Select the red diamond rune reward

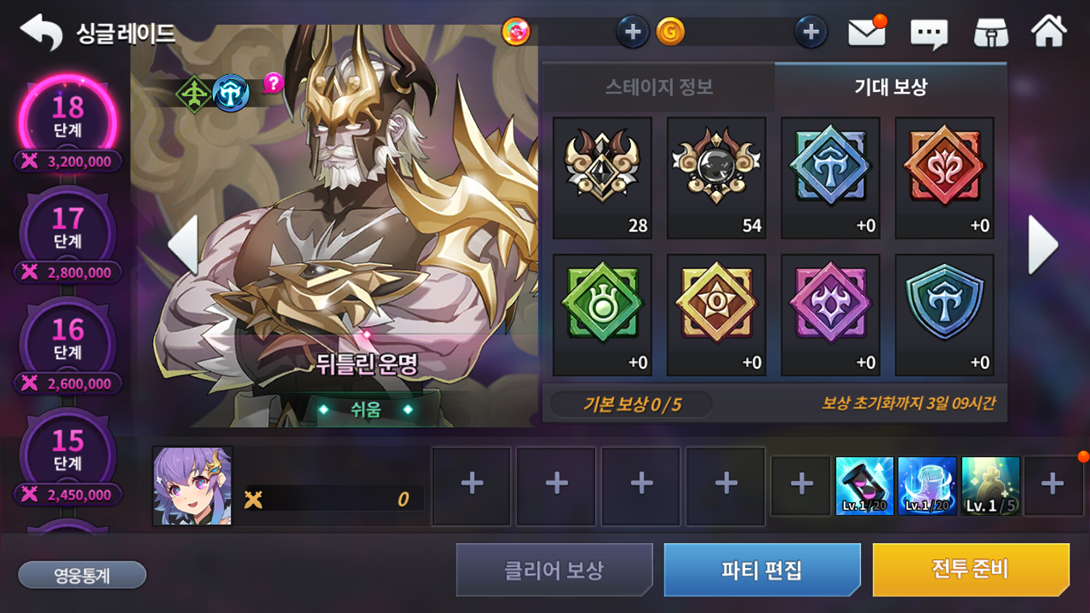[944, 178]
